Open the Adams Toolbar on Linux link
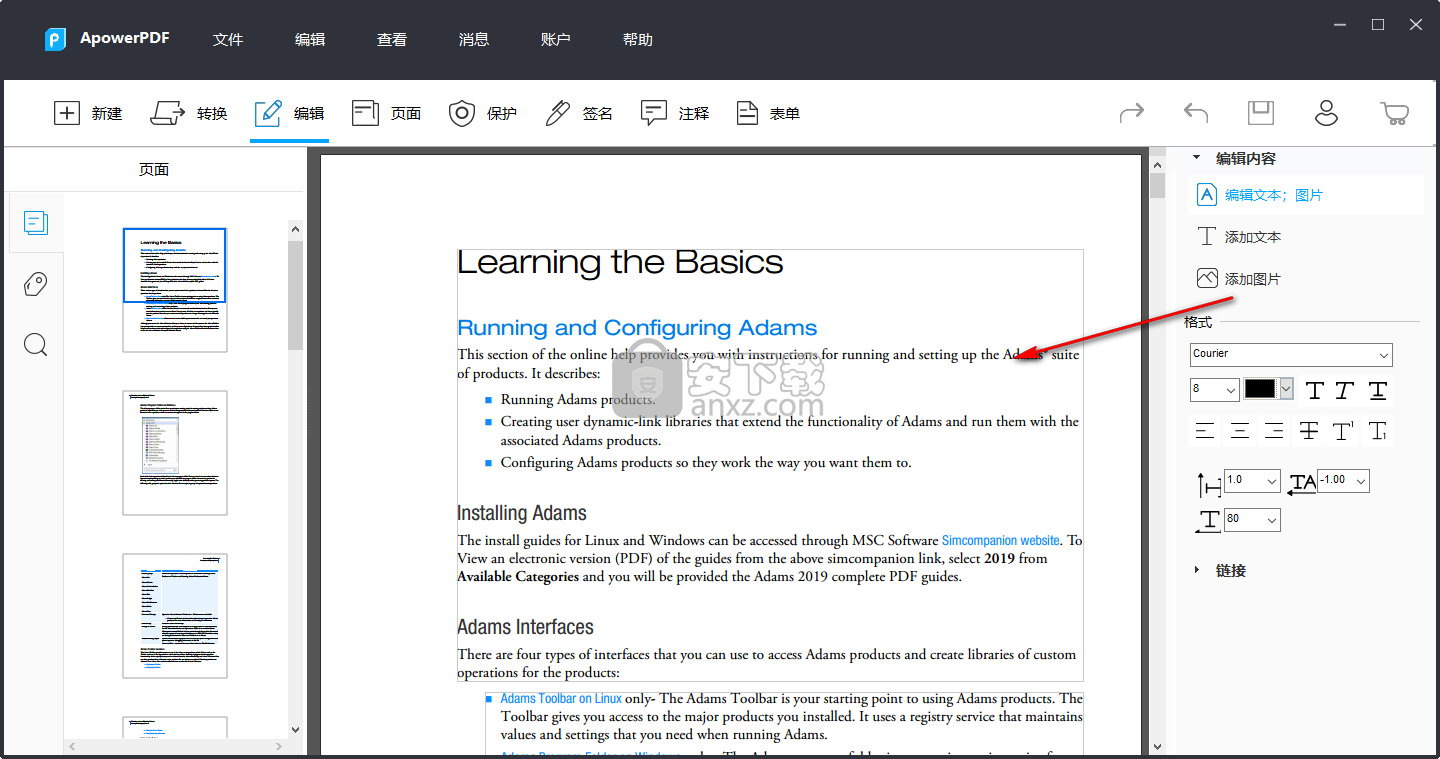The image size is (1440, 759). tap(561, 699)
